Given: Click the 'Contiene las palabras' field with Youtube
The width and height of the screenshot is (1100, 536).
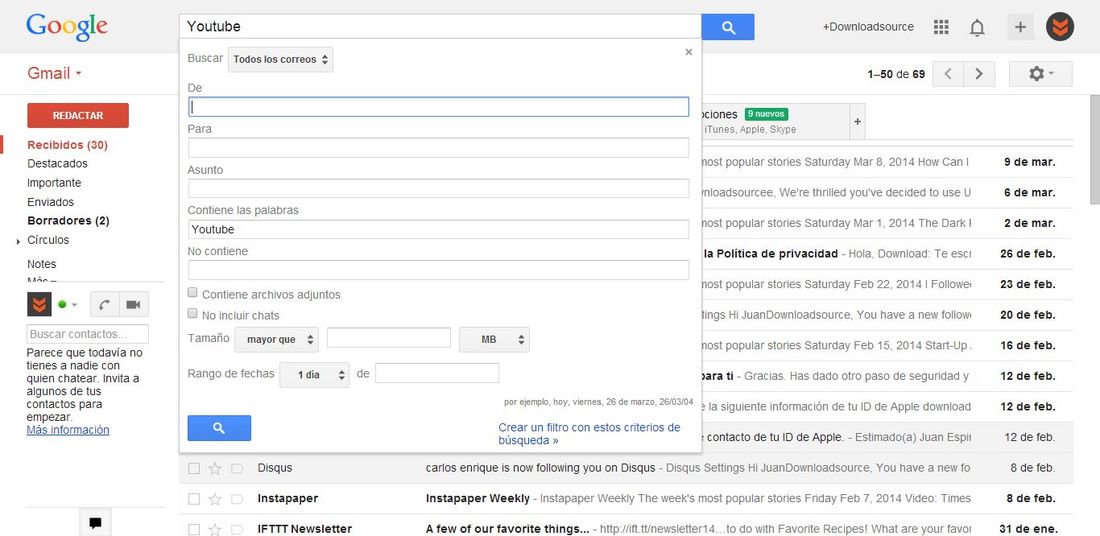Looking at the screenshot, I should tap(438, 229).
